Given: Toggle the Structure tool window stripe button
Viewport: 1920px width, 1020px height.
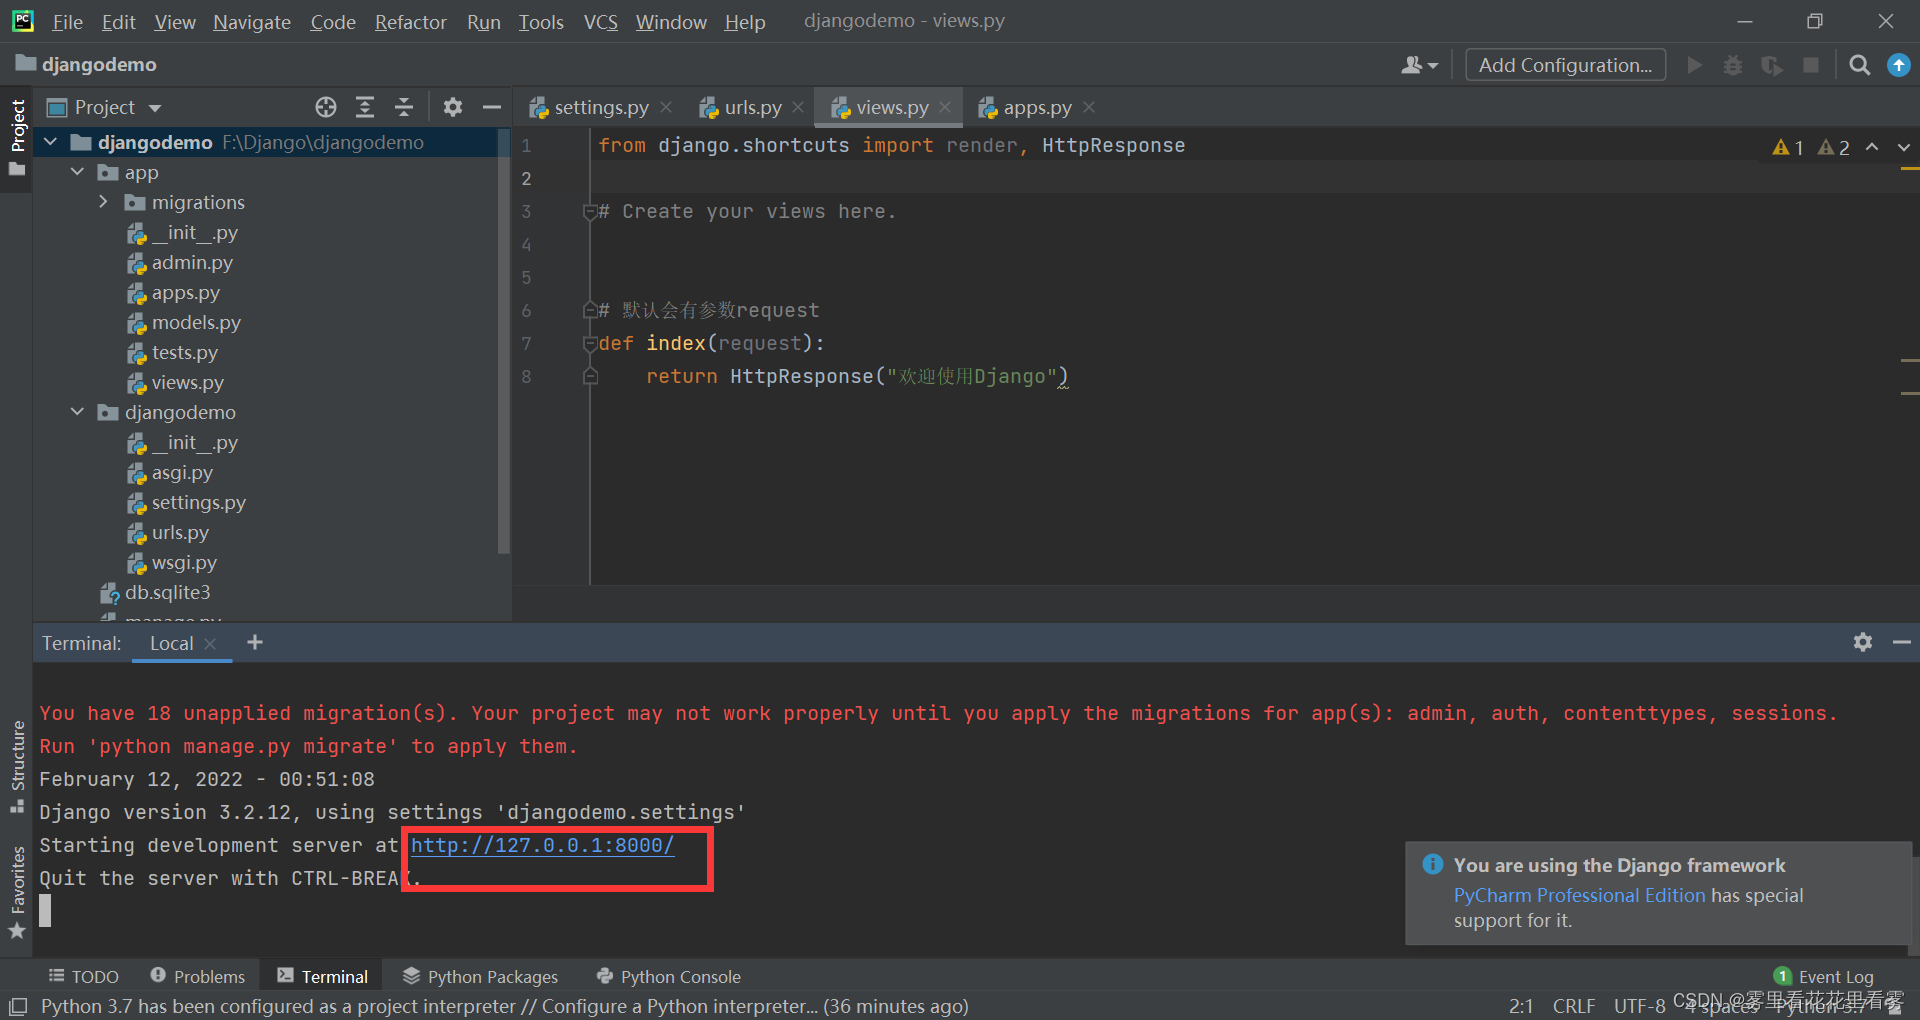Looking at the screenshot, I should click(x=17, y=766).
